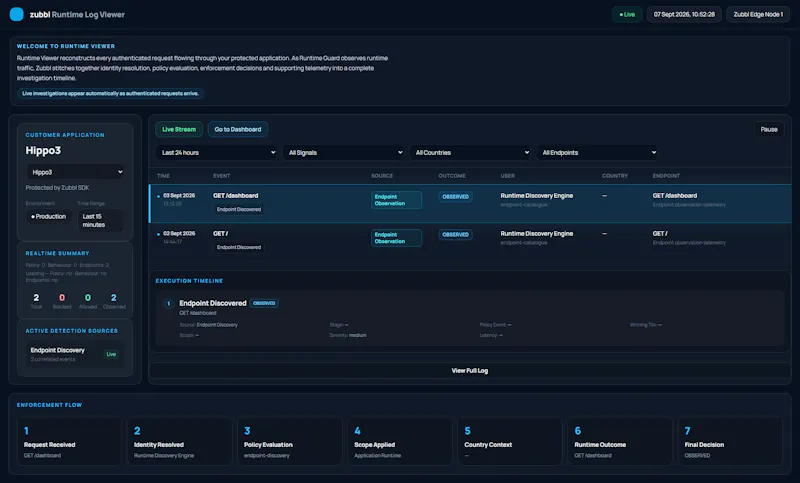Click the OBSERVED outcome badge in GET /dashboard row
Image resolution: width=800 pixels, height=483 pixels.
pyautogui.click(x=455, y=196)
